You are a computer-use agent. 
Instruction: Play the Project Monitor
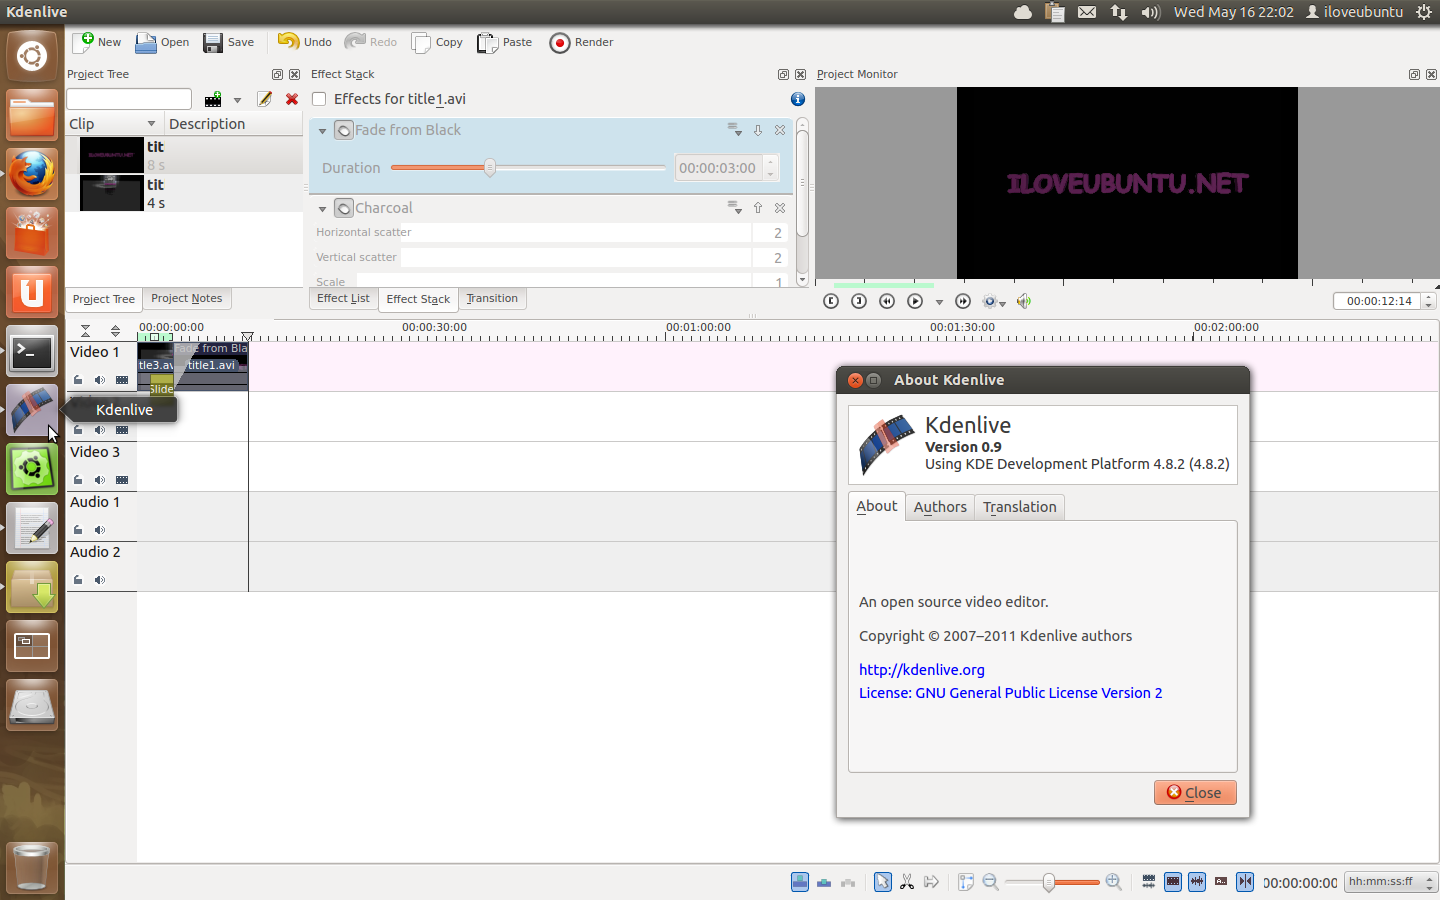click(x=915, y=301)
